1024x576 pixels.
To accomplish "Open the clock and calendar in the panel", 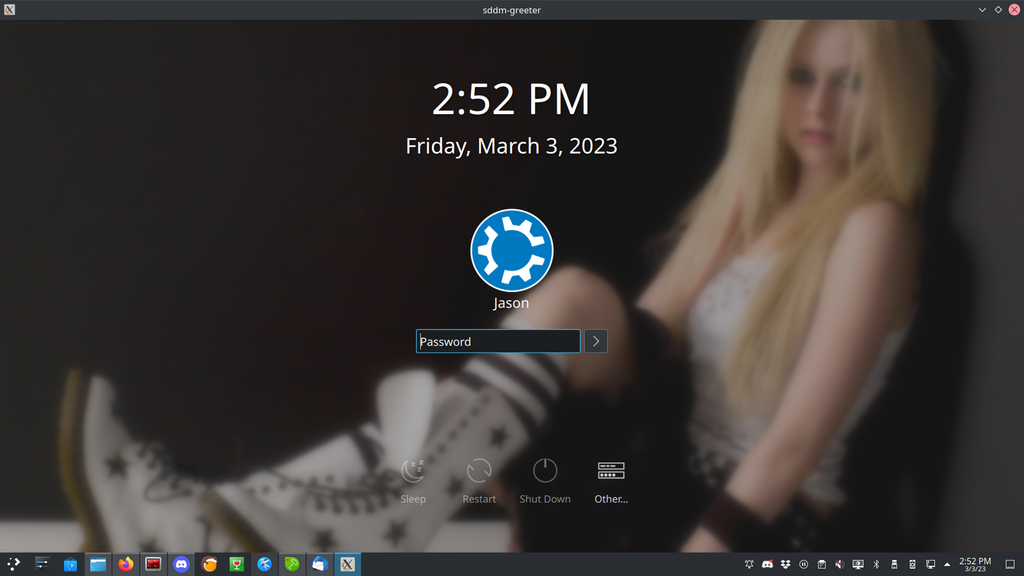I will 975,565.
